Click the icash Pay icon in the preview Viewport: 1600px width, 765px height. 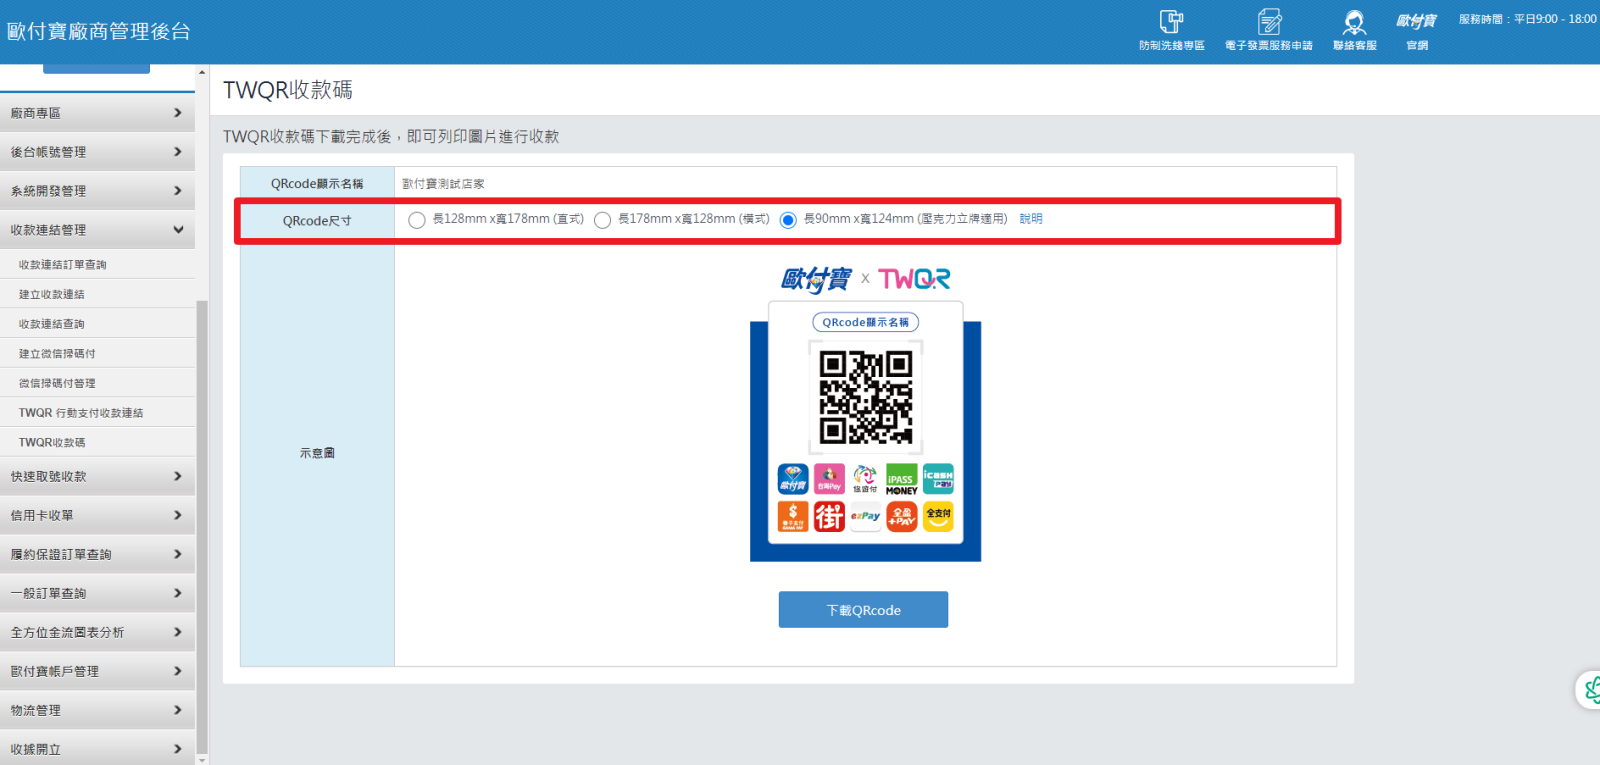[938, 479]
